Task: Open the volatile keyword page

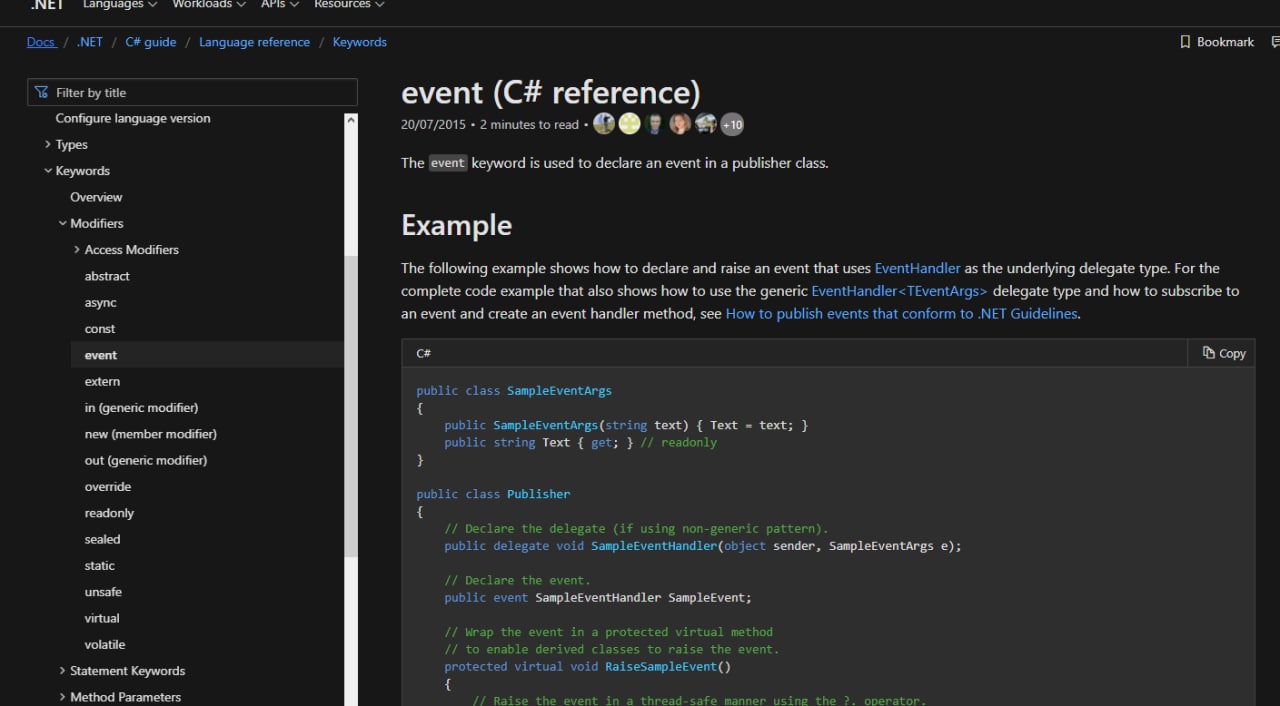Action: coord(105,644)
